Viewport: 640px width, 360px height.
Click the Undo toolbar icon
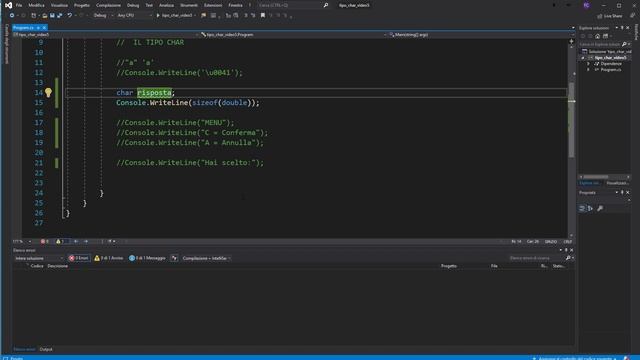(70, 16)
